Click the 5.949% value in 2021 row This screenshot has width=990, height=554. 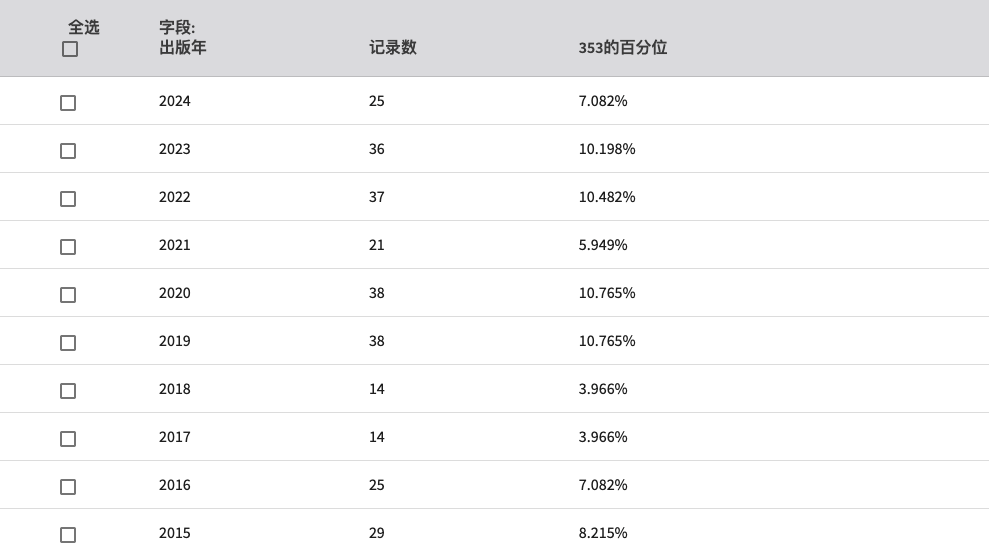603,245
